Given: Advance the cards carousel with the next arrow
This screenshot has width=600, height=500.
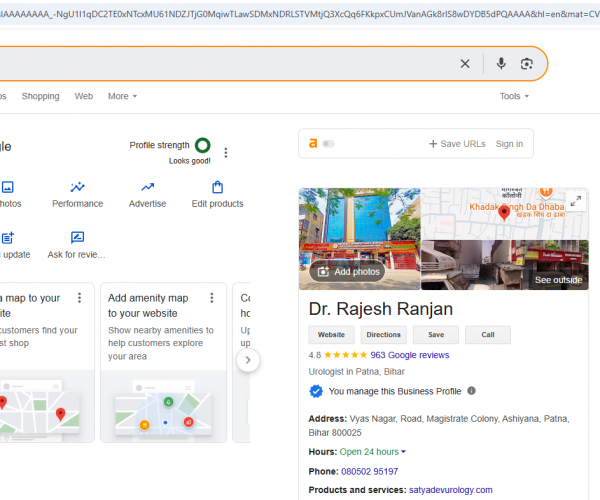Looking at the screenshot, I should click(x=248, y=360).
